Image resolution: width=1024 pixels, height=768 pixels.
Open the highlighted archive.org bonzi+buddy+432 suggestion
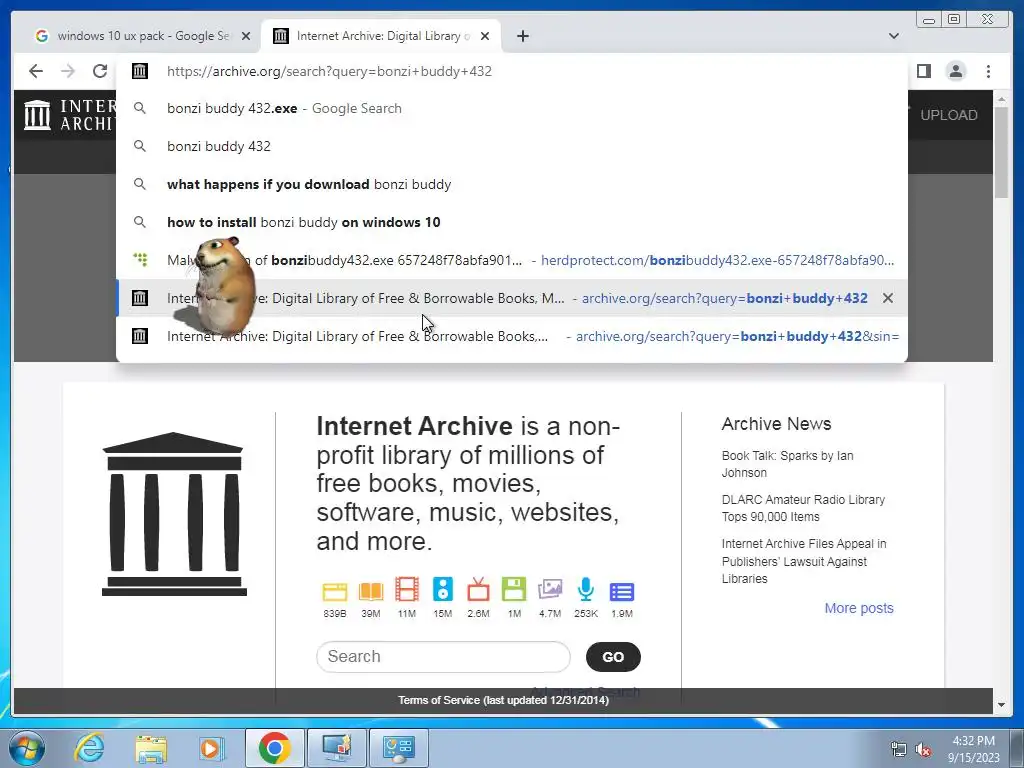(x=511, y=298)
